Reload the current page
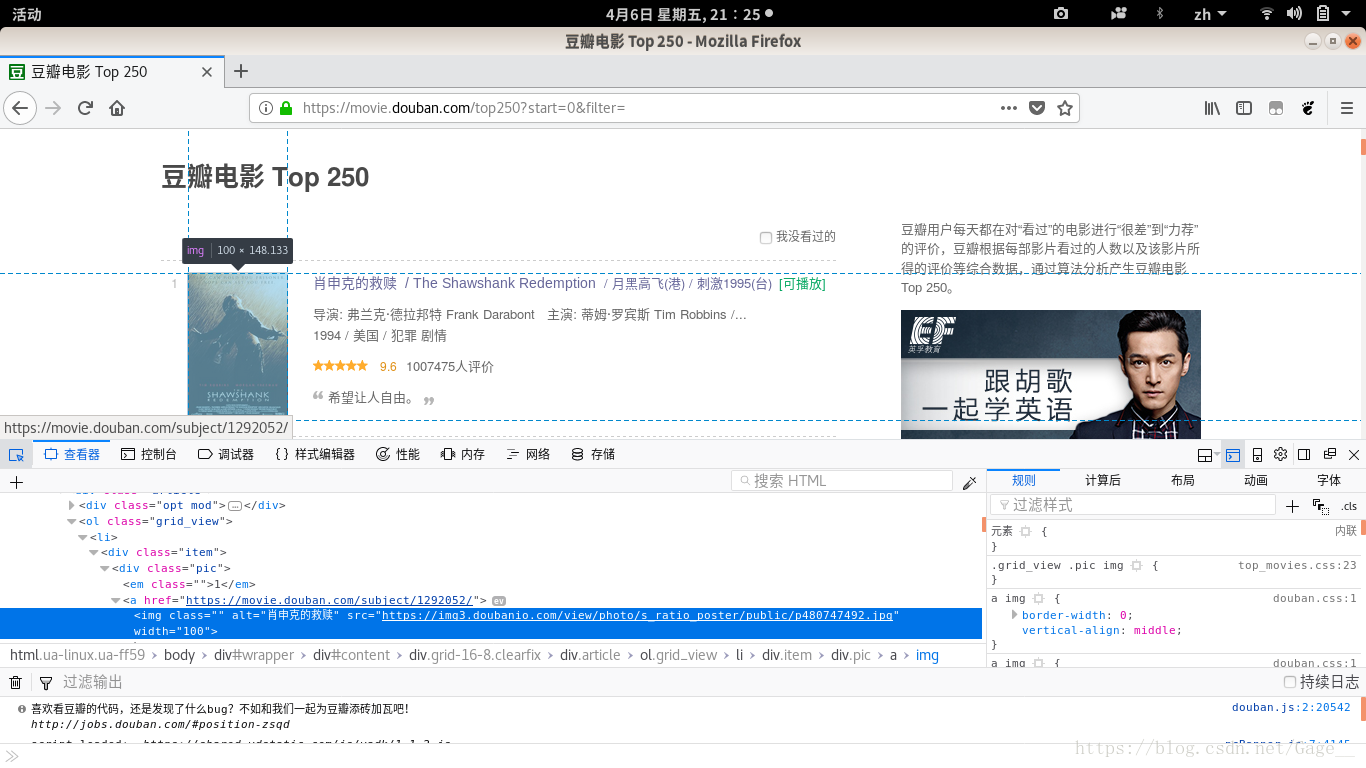 [85, 108]
